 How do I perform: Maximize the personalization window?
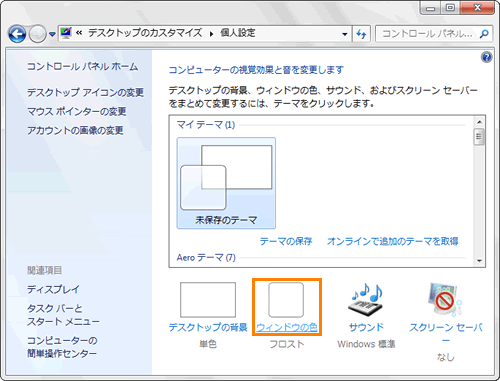pyautogui.click(x=450, y=8)
